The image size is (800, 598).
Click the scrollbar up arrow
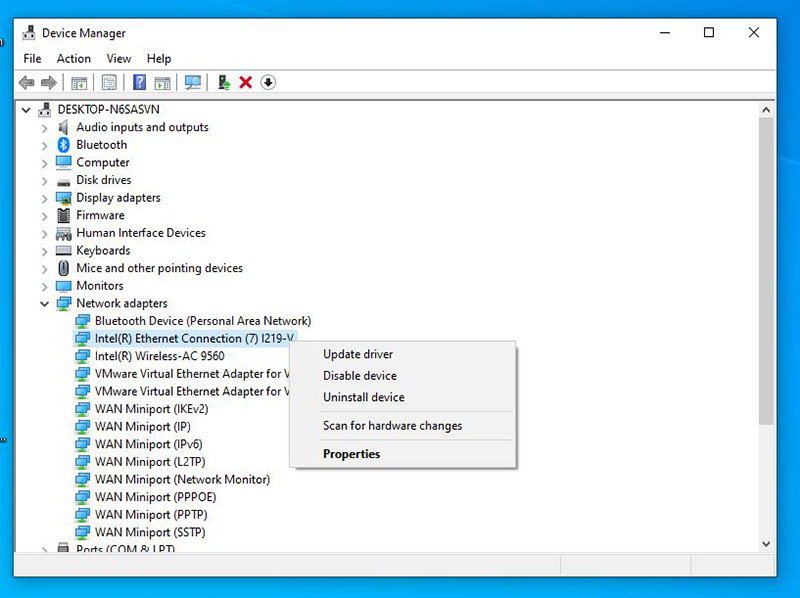766,110
